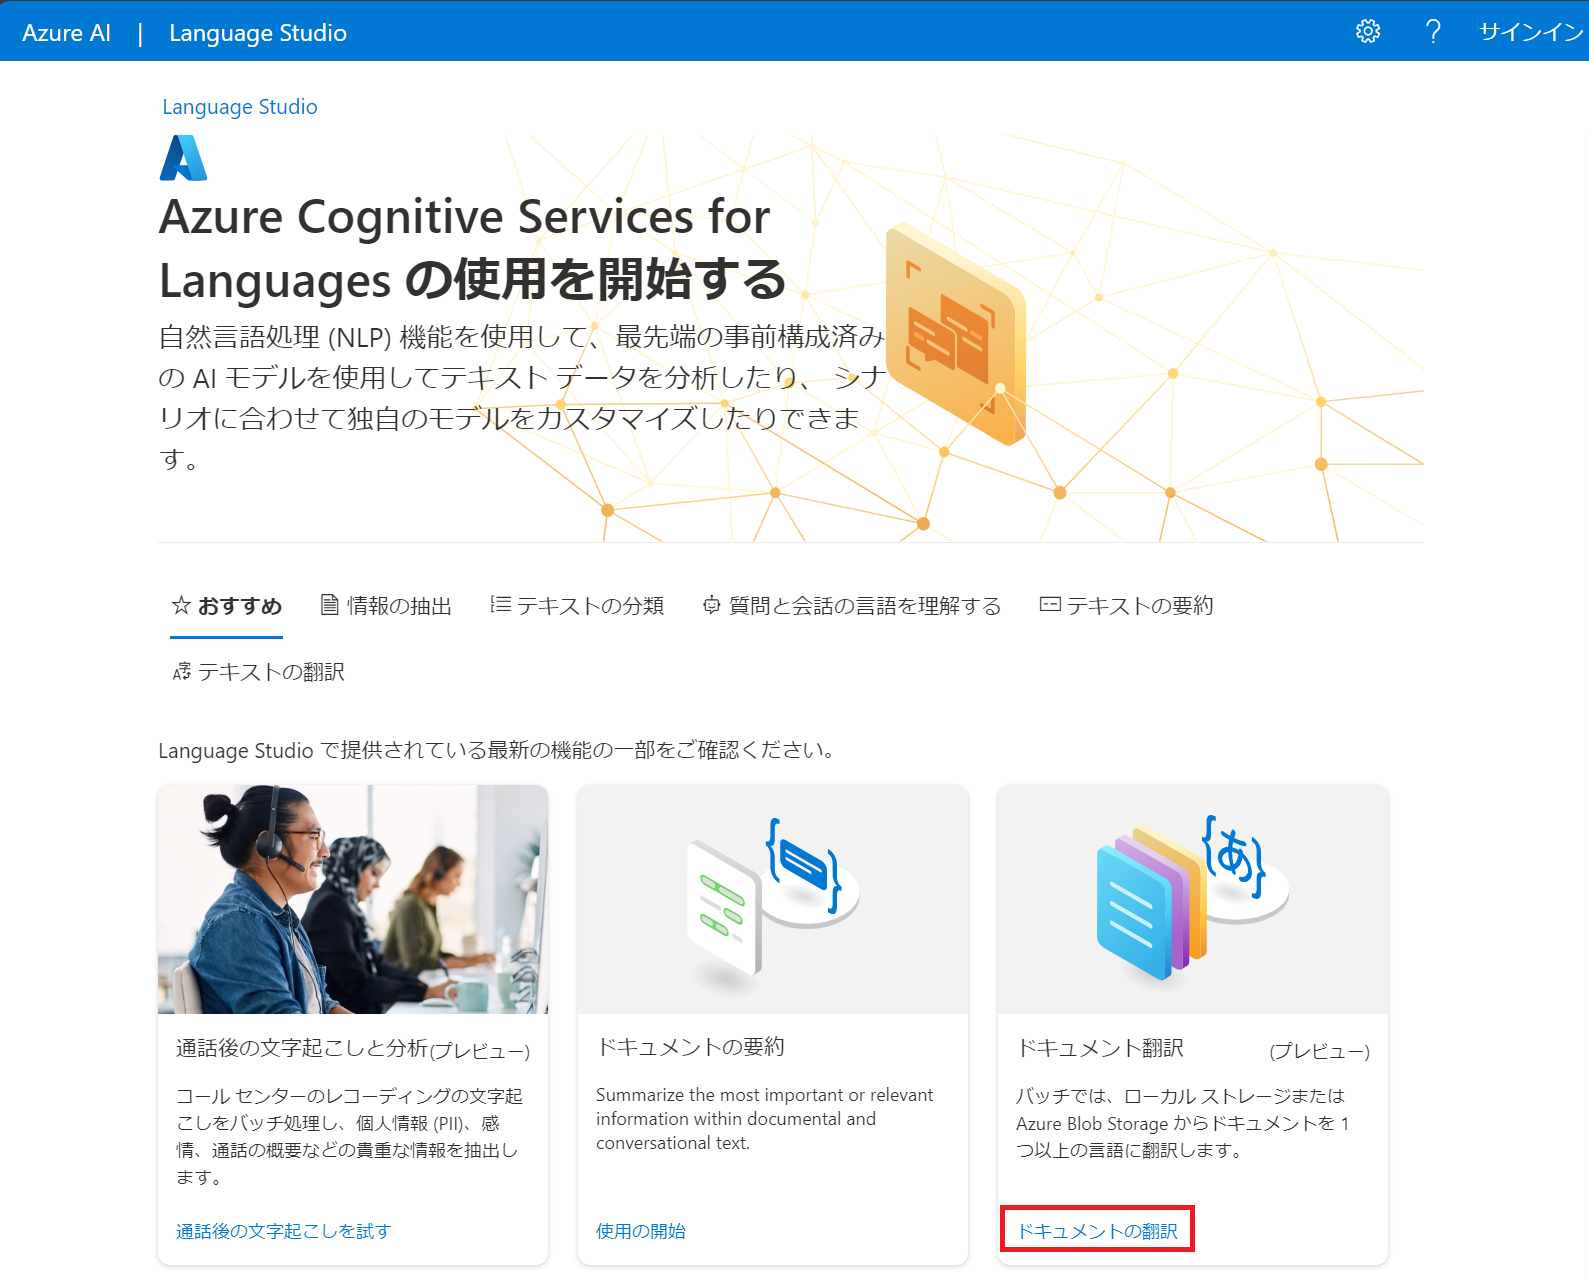
Task: Select the テキストの翻訳 tab
Action: pos(258,673)
